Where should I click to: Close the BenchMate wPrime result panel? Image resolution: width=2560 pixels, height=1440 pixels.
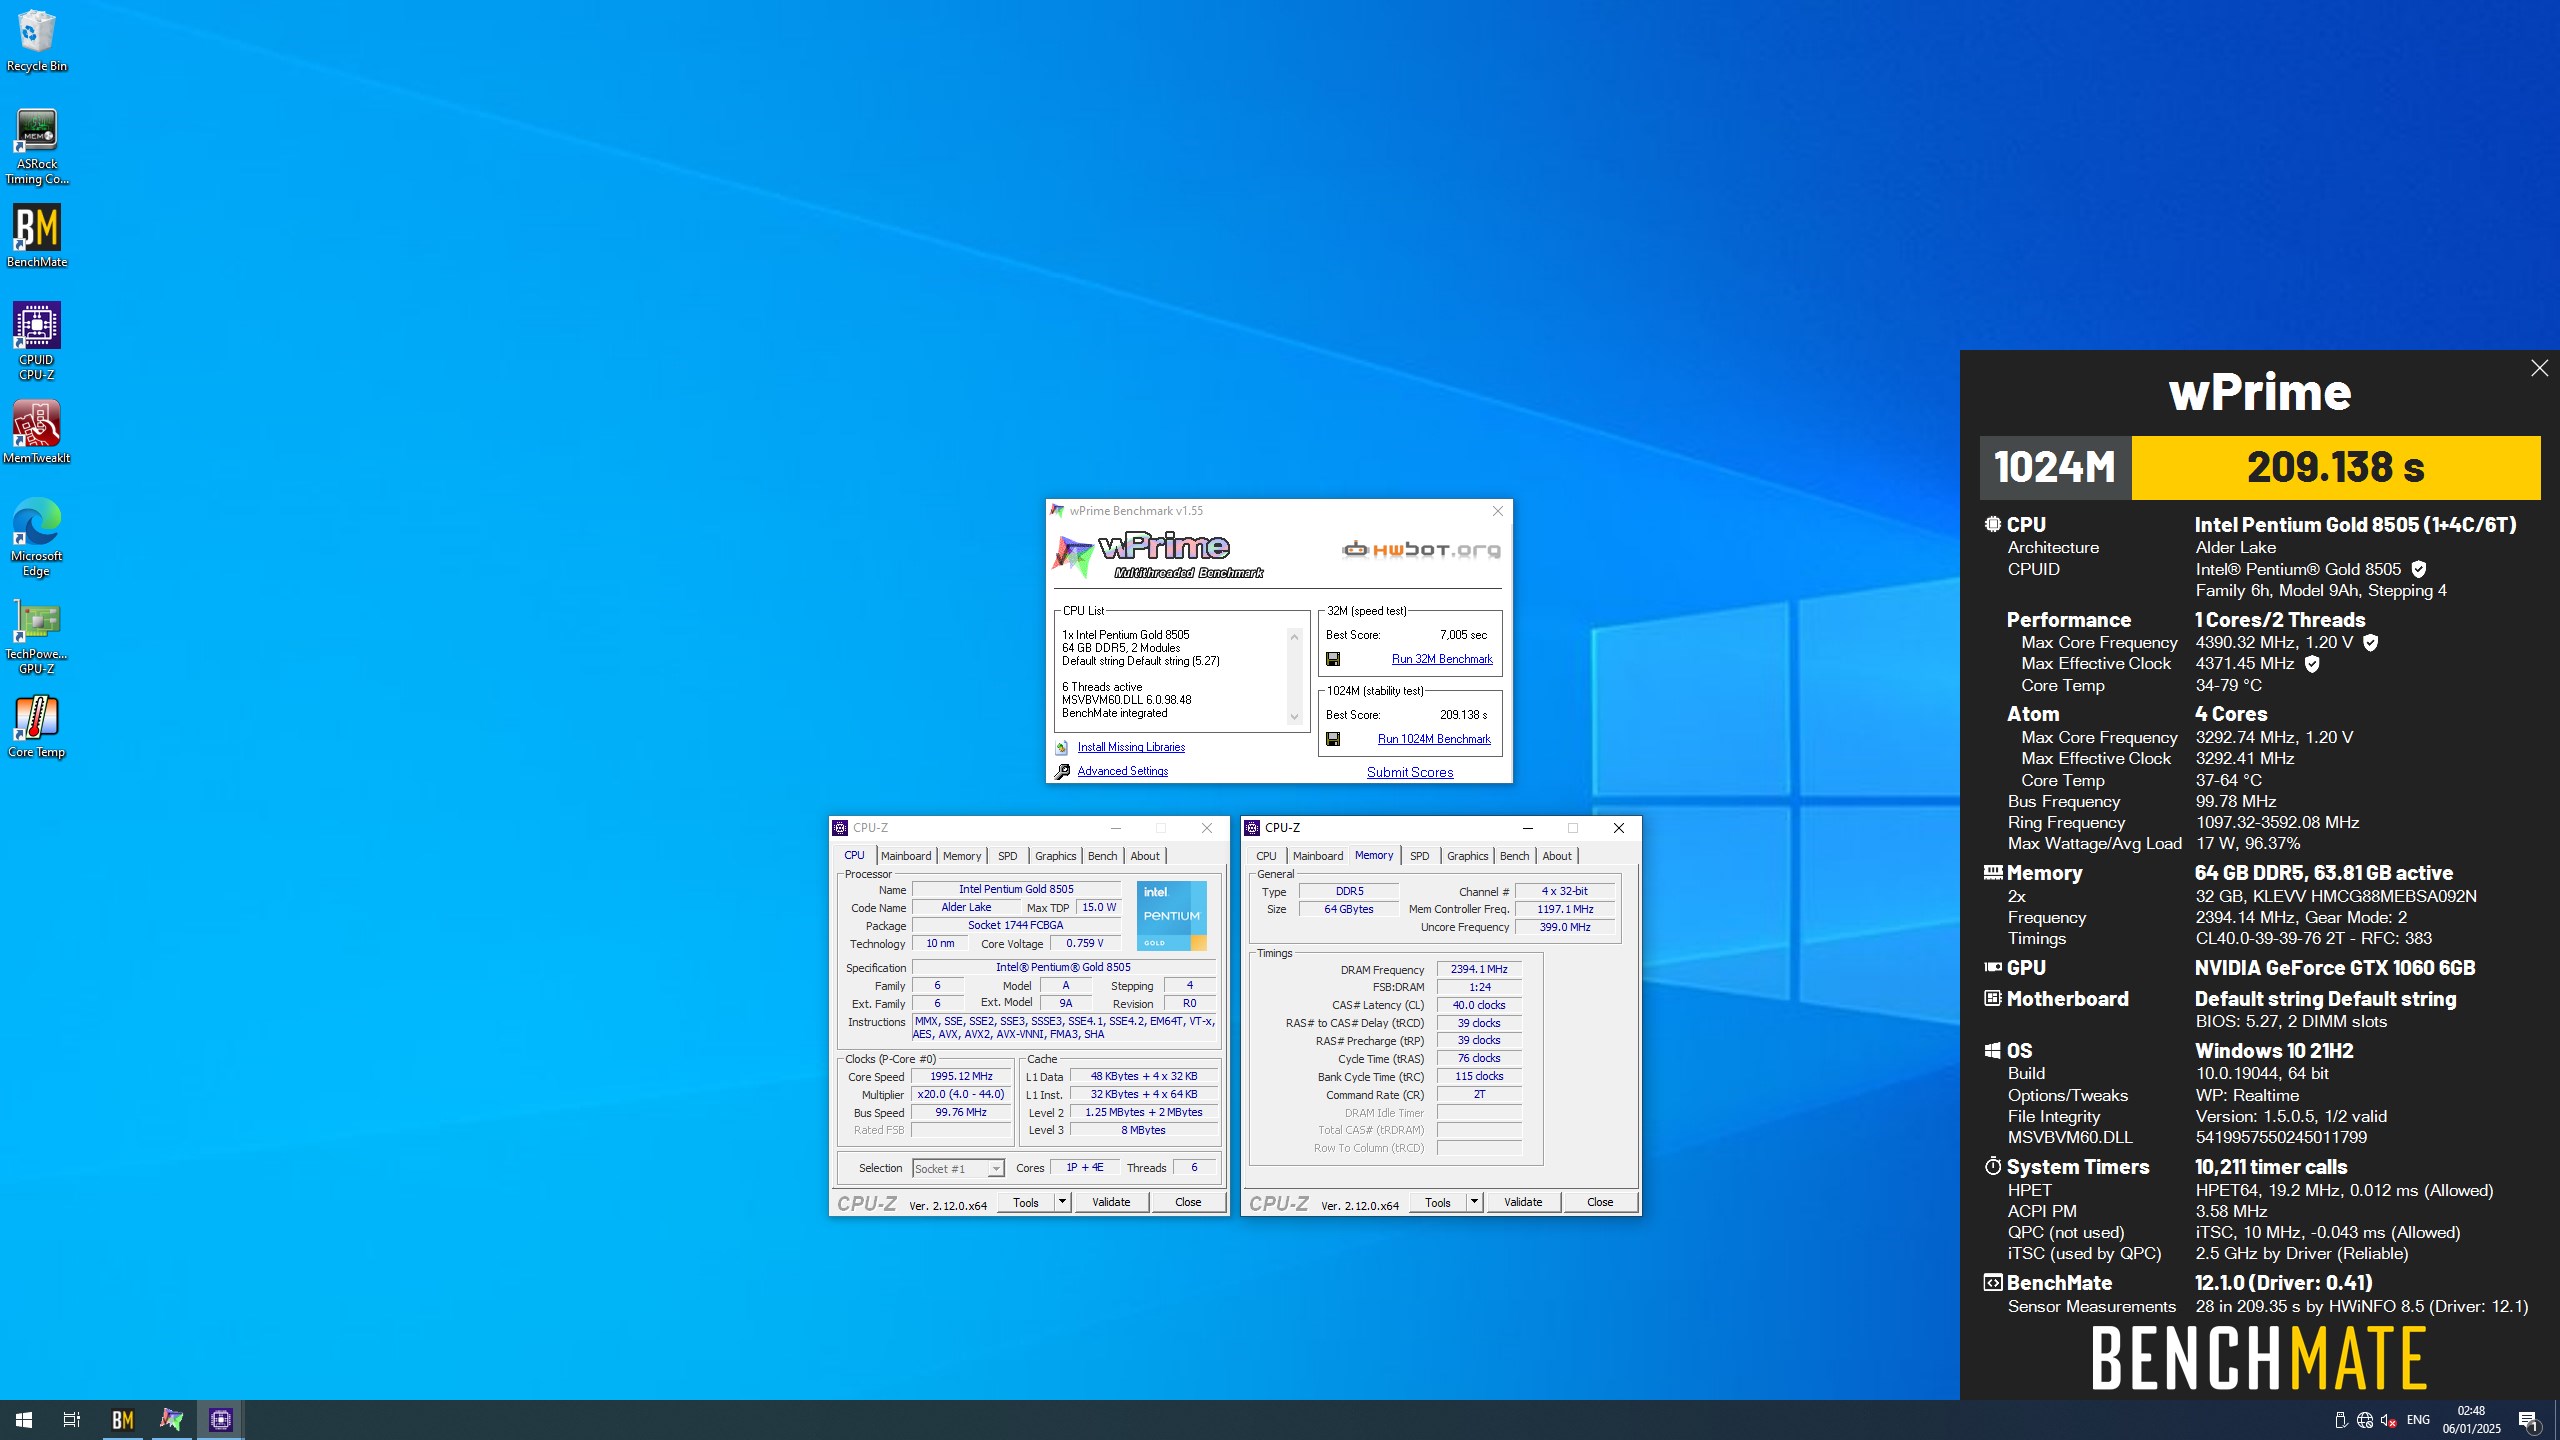2539,368
